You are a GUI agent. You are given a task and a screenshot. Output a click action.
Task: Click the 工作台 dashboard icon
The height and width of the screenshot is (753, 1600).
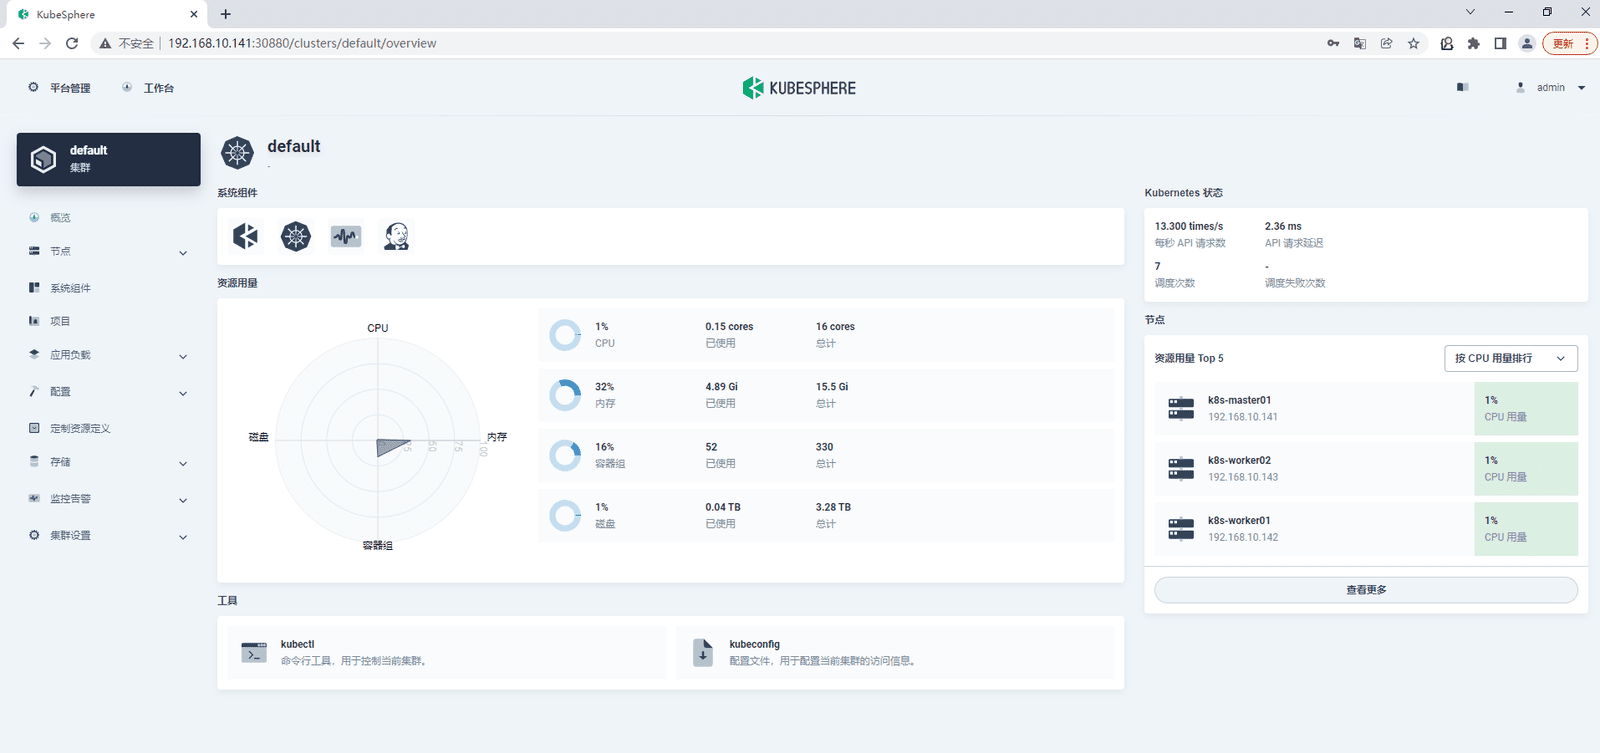(x=127, y=88)
